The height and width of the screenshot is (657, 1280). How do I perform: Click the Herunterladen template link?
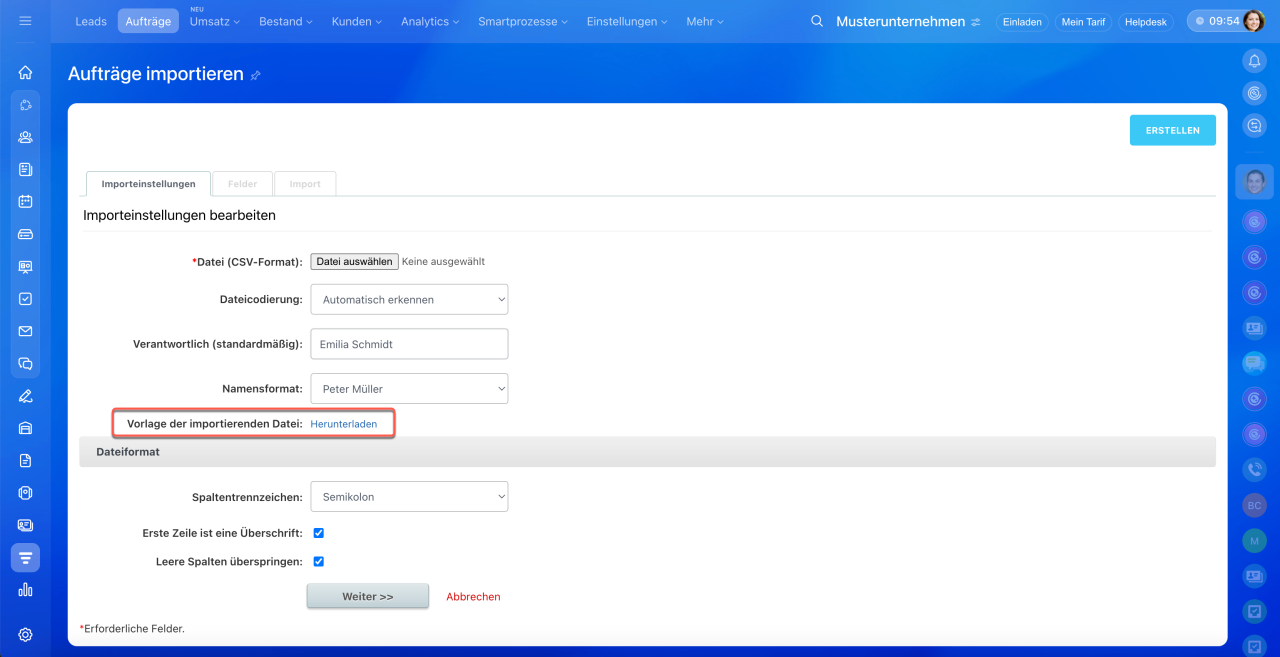pyautogui.click(x=343, y=424)
